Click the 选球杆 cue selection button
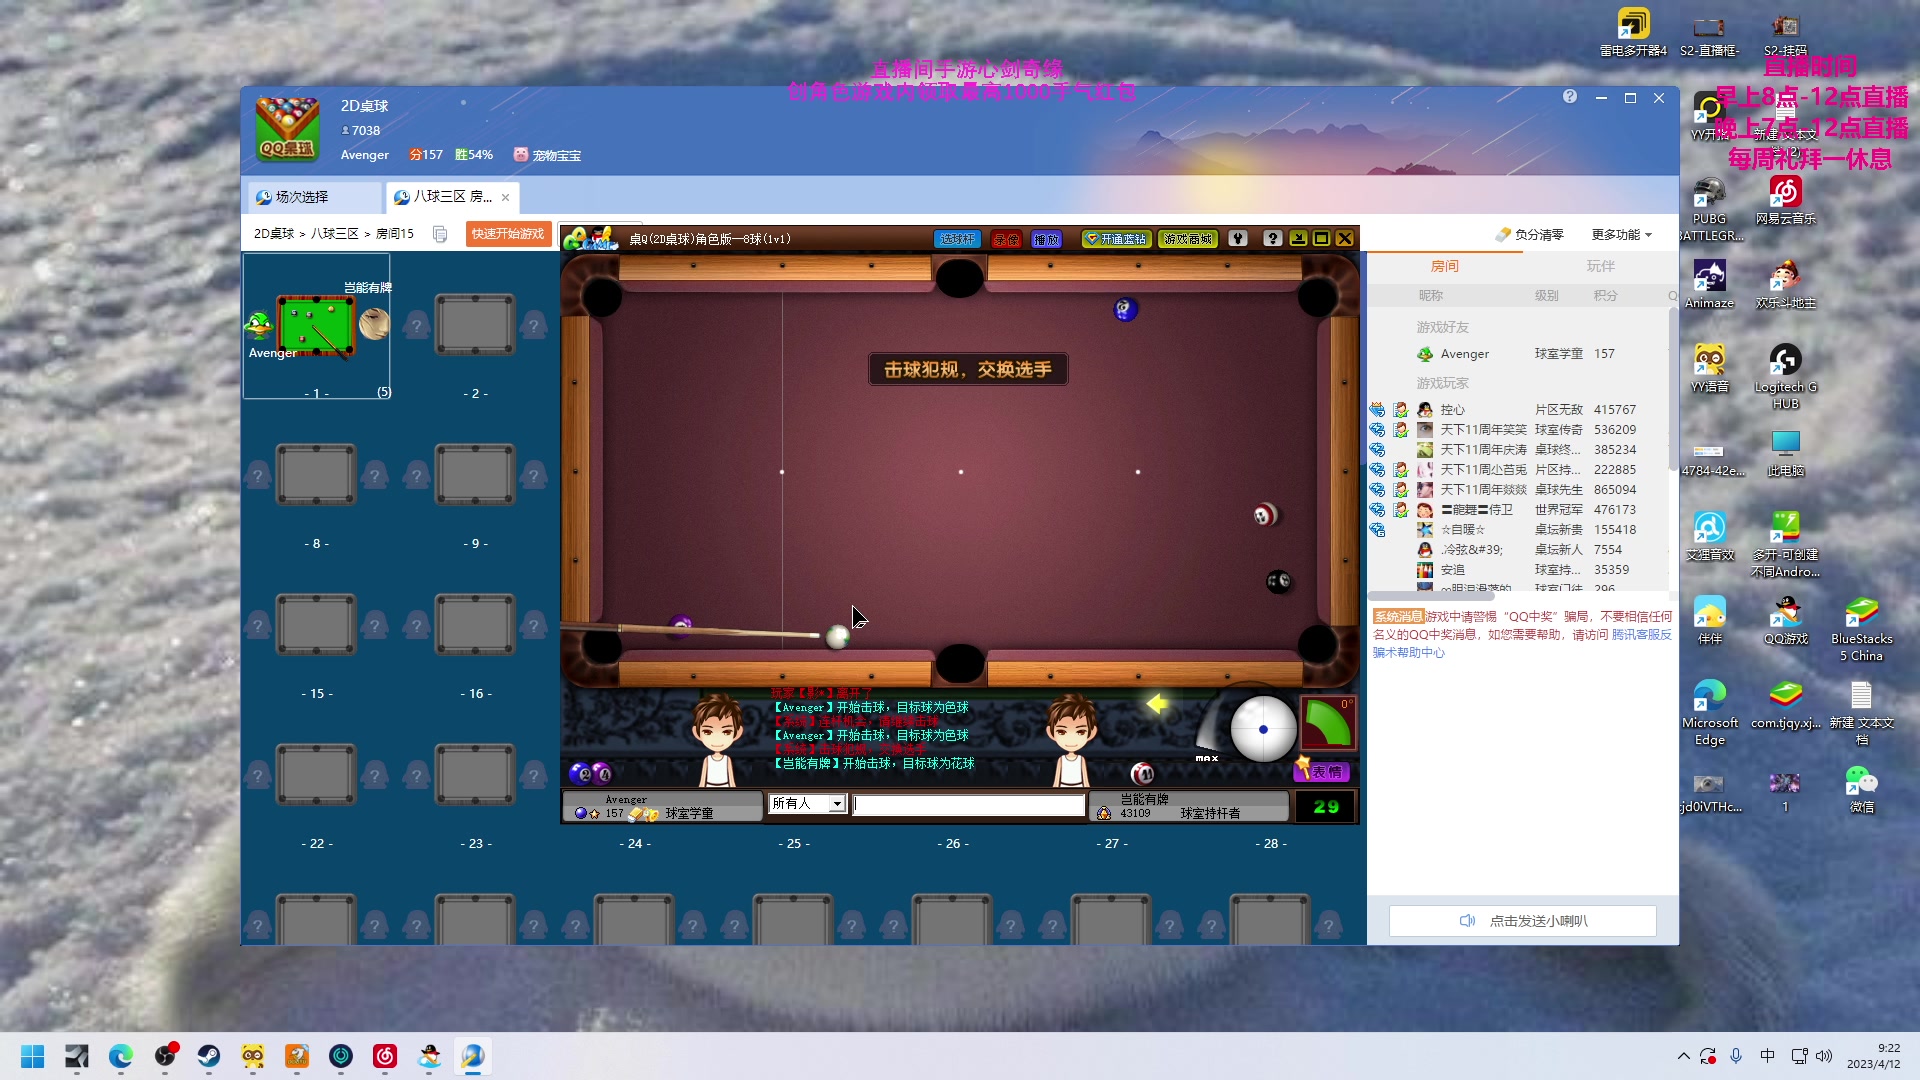 click(957, 239)
